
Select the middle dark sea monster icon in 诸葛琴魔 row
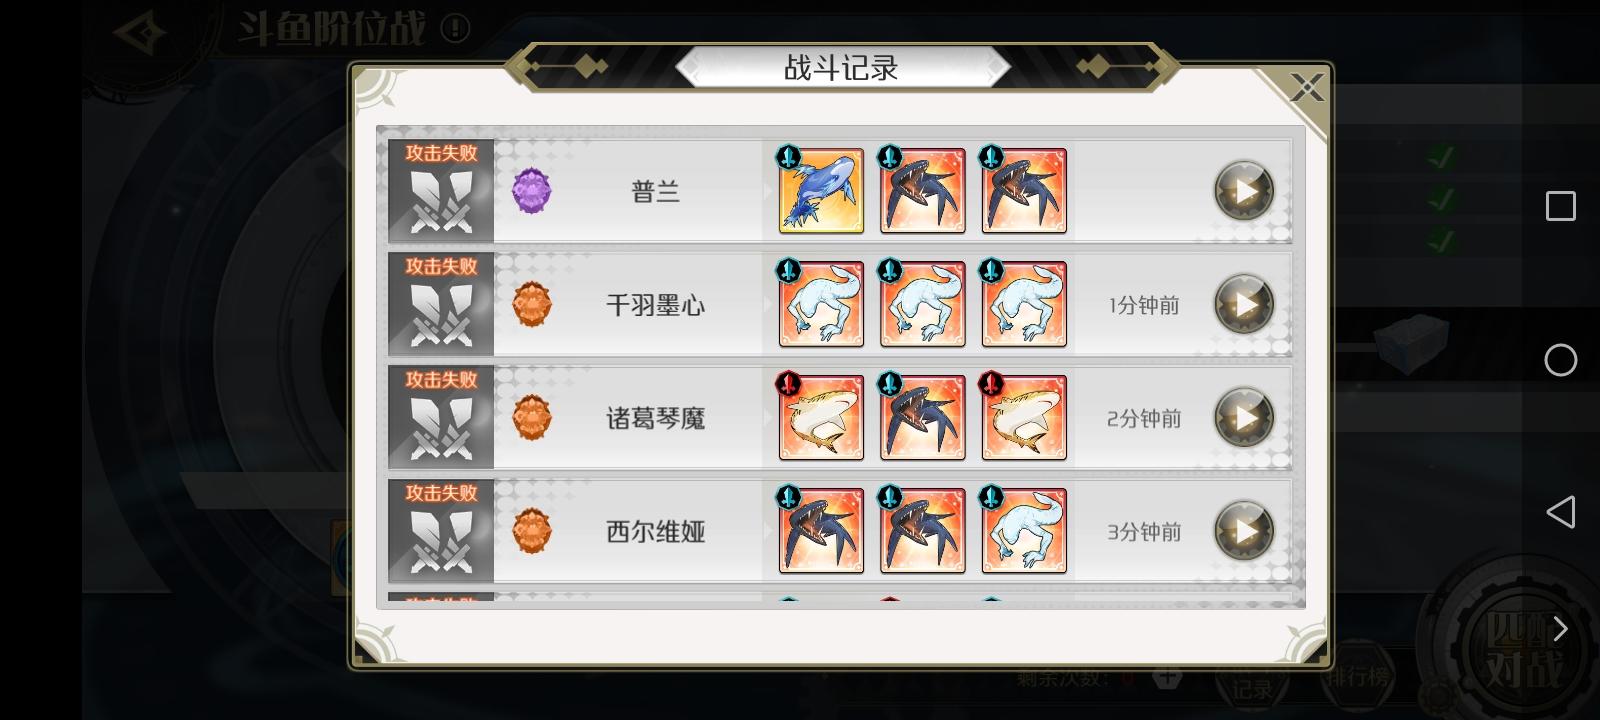[922, 417]
